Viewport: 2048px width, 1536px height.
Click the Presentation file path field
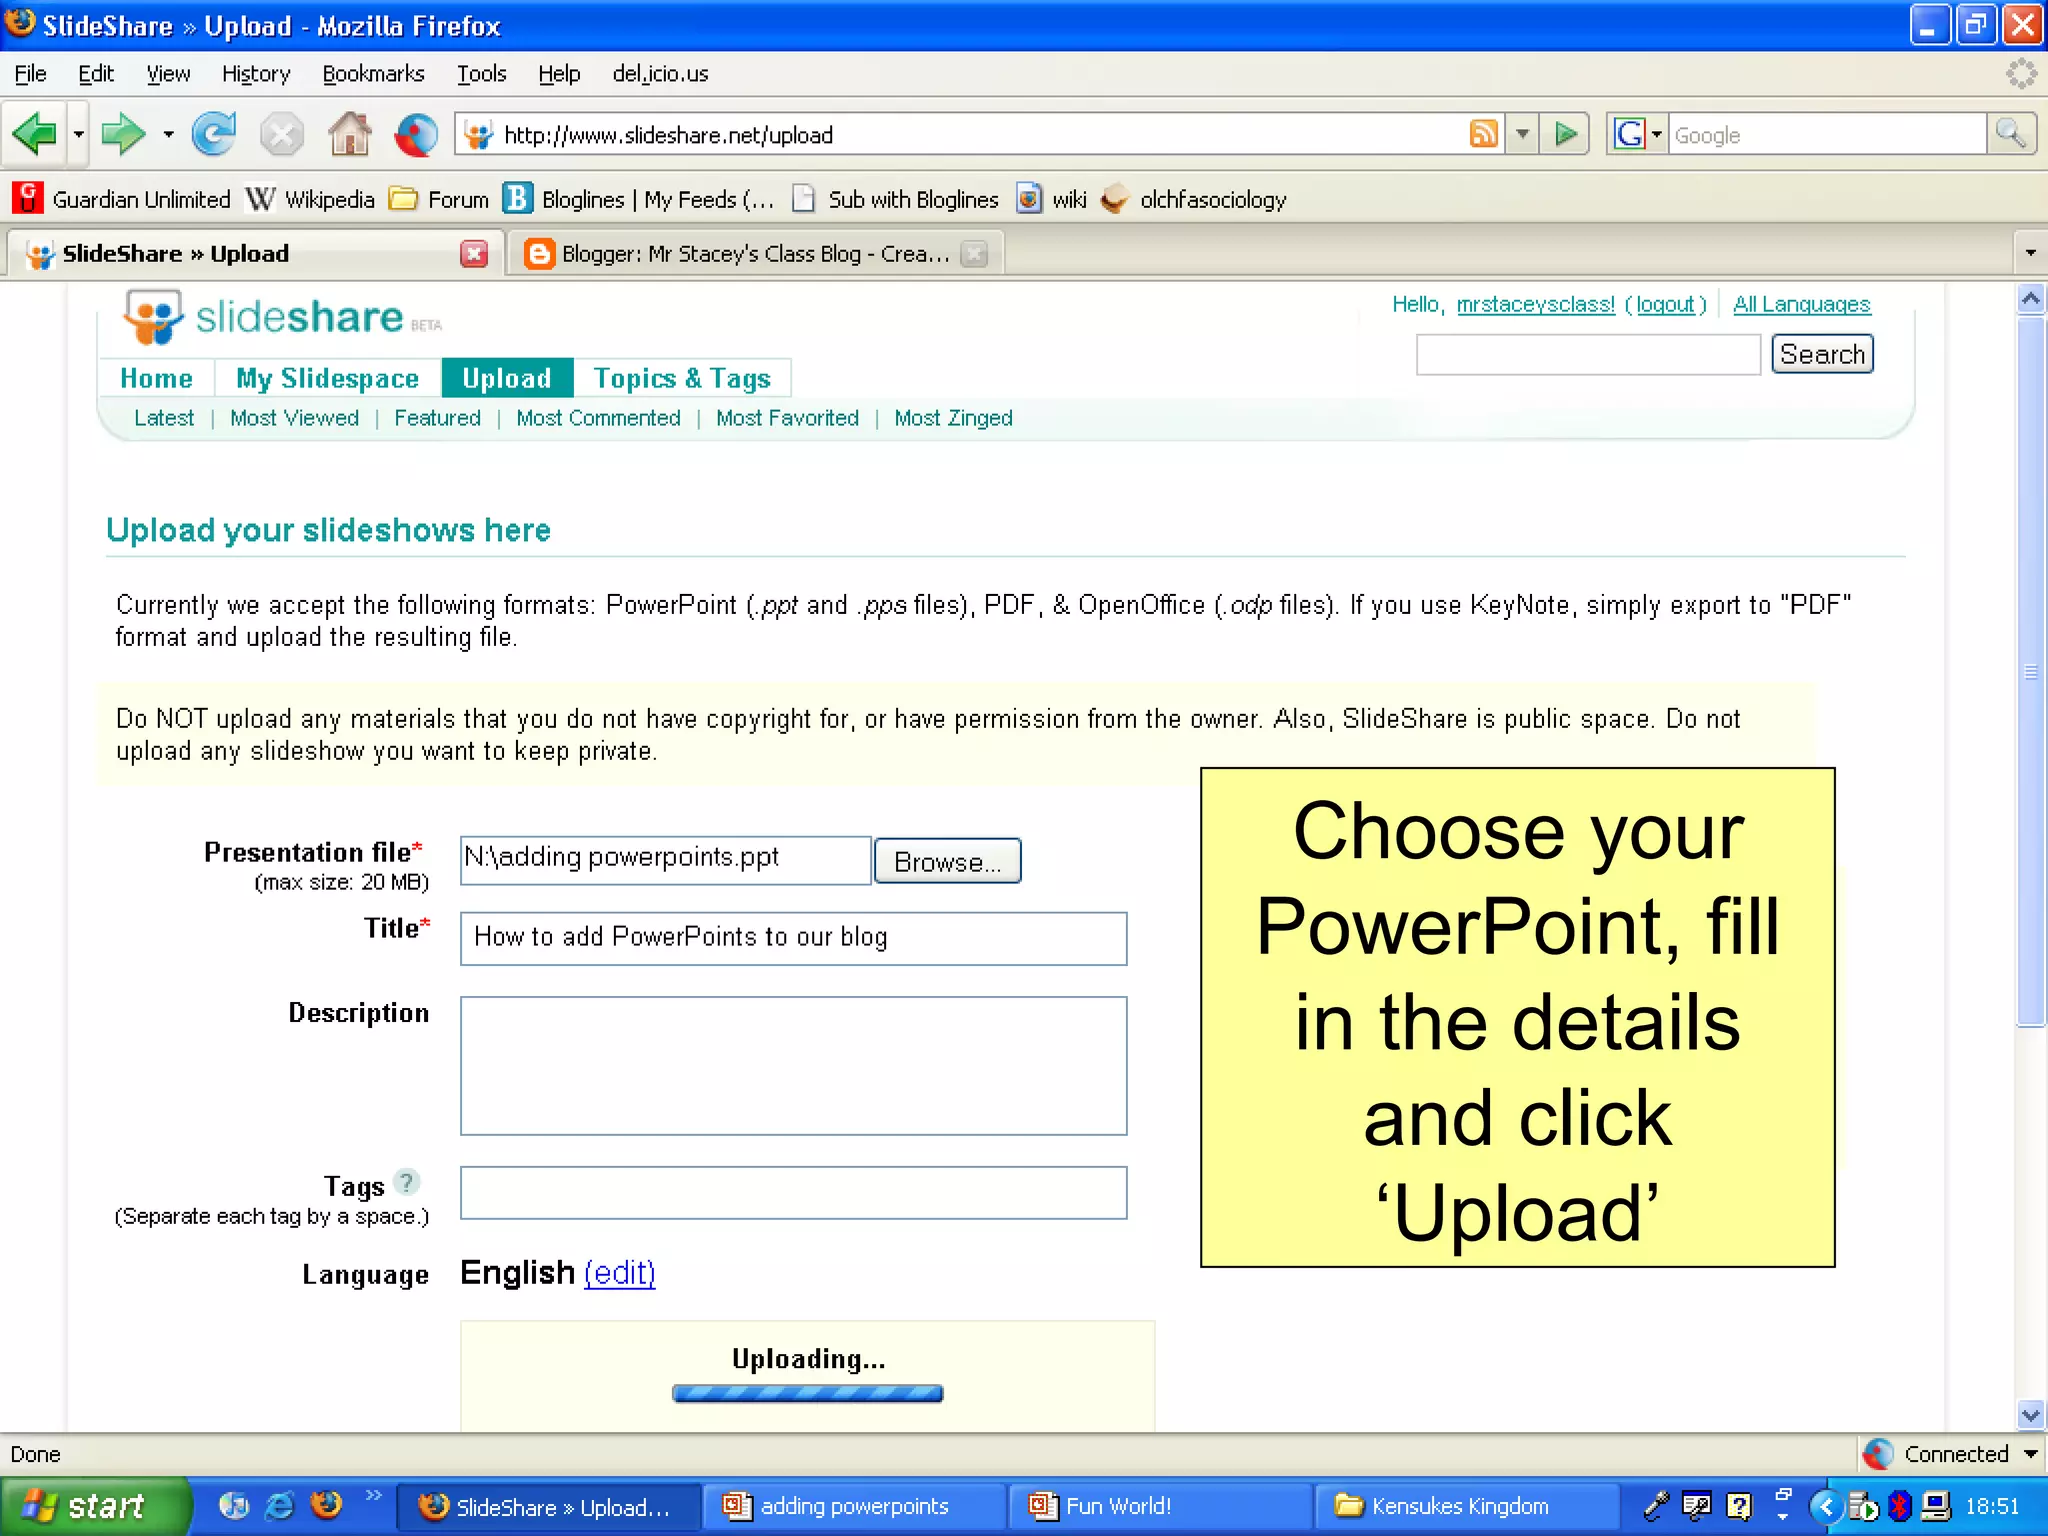coord(665,860)
